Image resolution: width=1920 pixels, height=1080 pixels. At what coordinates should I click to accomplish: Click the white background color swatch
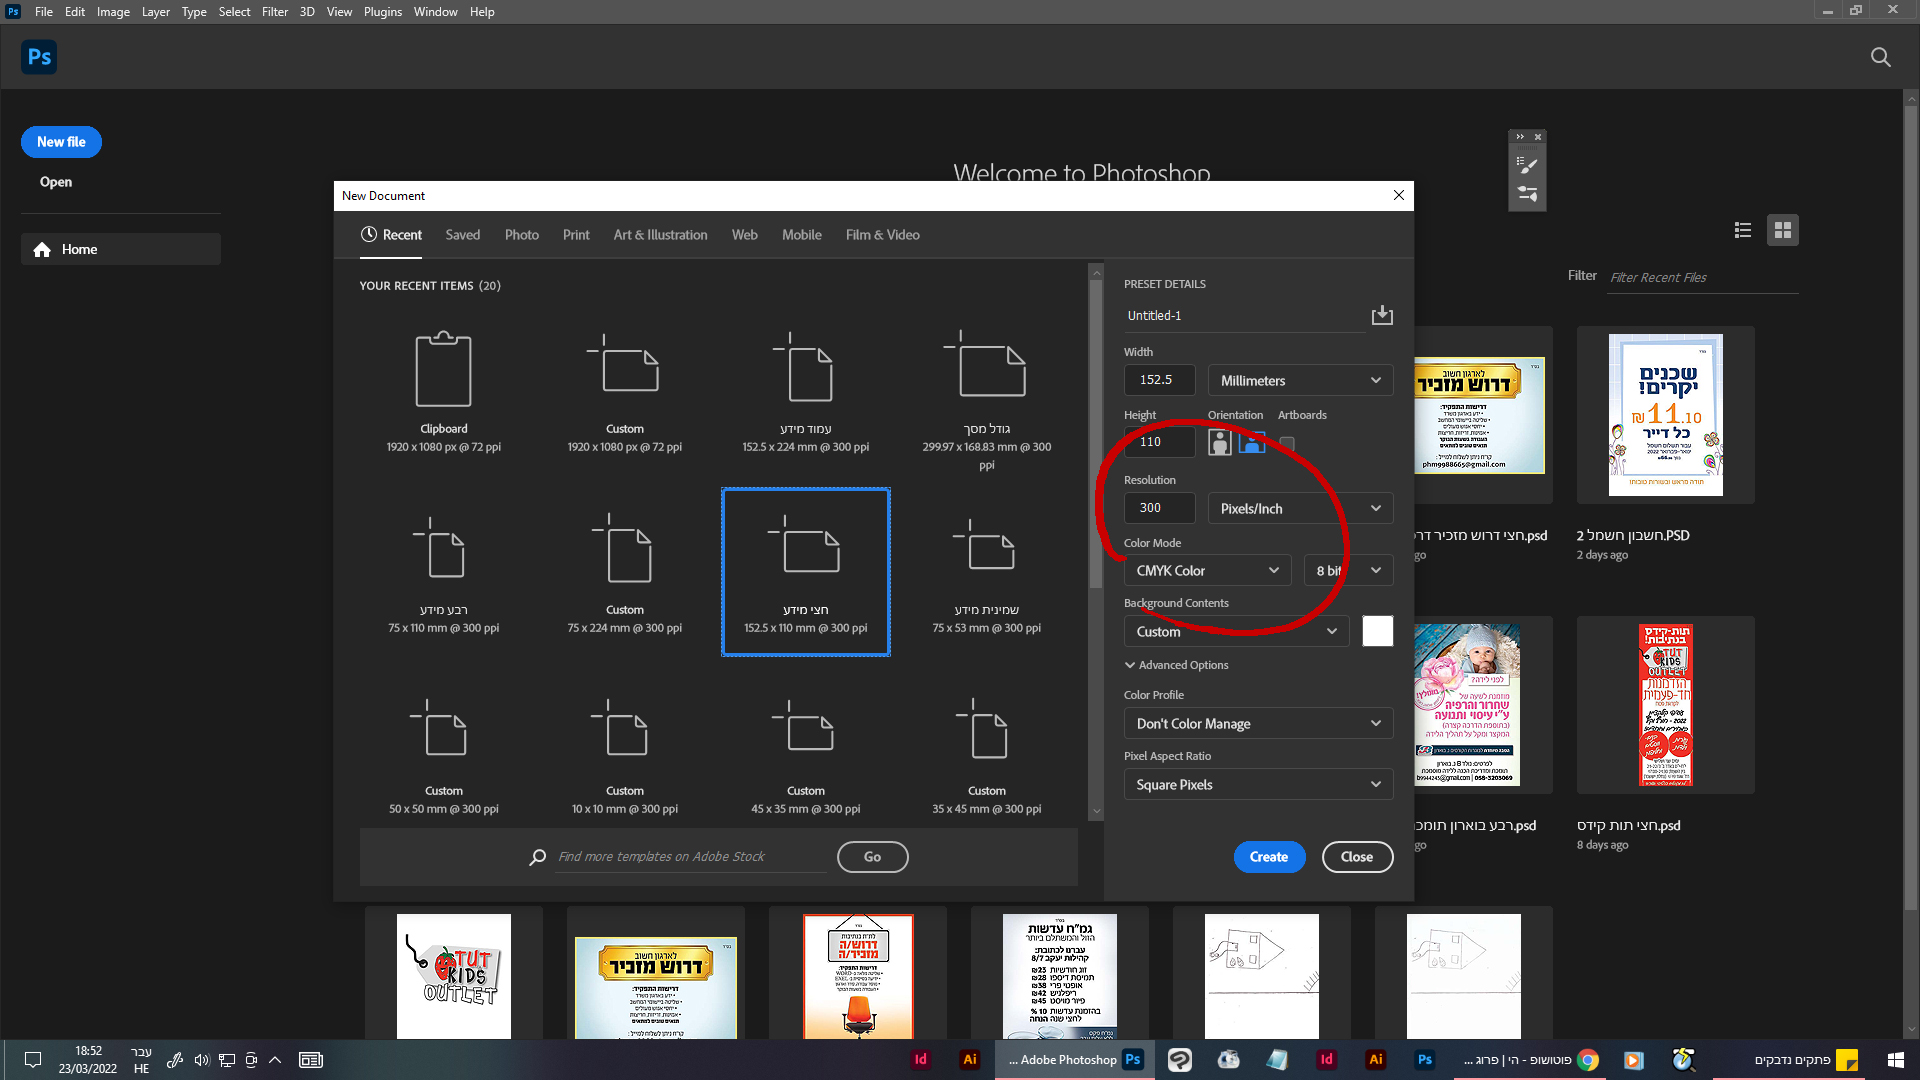[1377, 631]
